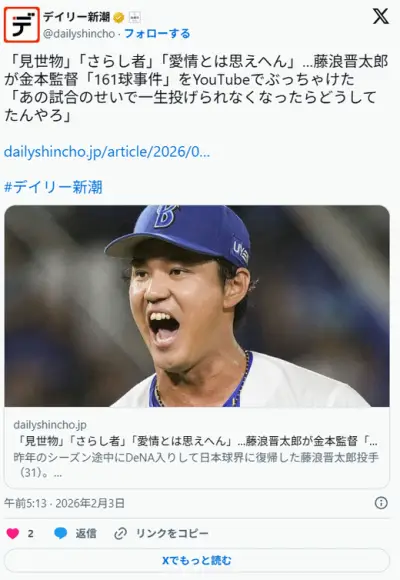Open the dailyshincho.jp/article/2026 link
This screenshot has width=400, height=580.
[107, 152]
